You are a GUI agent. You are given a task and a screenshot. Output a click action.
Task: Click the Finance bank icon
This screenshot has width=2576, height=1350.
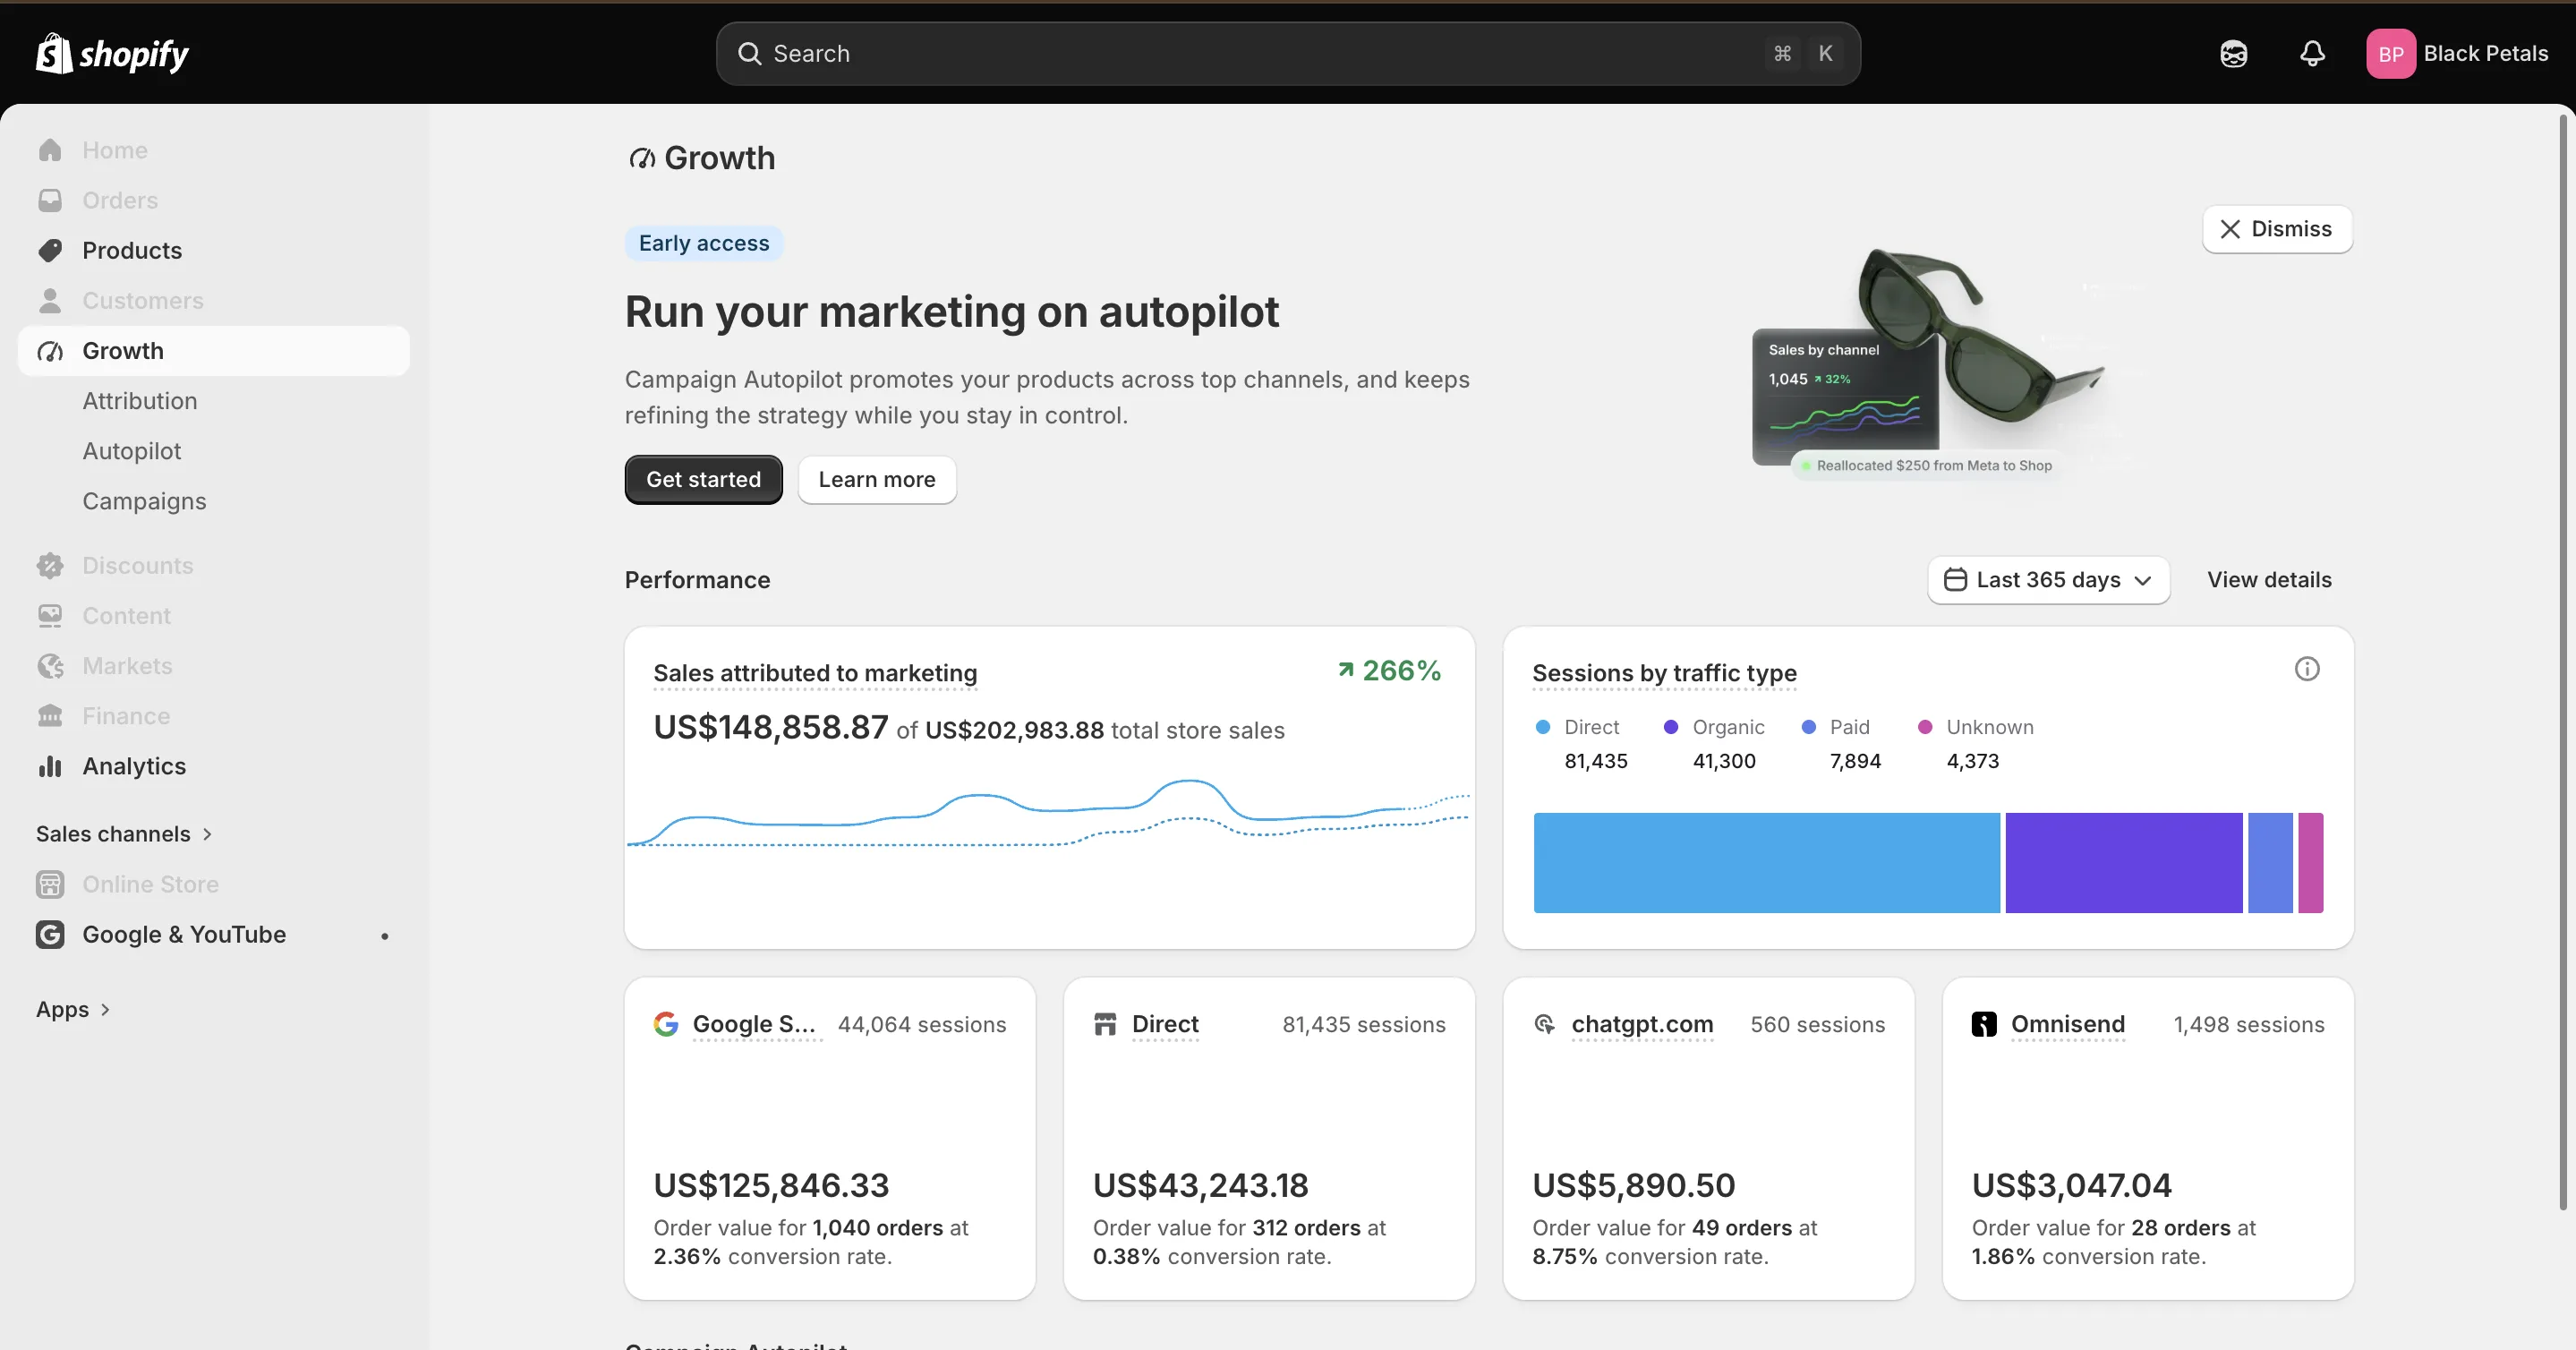click(x=50, y=716)
